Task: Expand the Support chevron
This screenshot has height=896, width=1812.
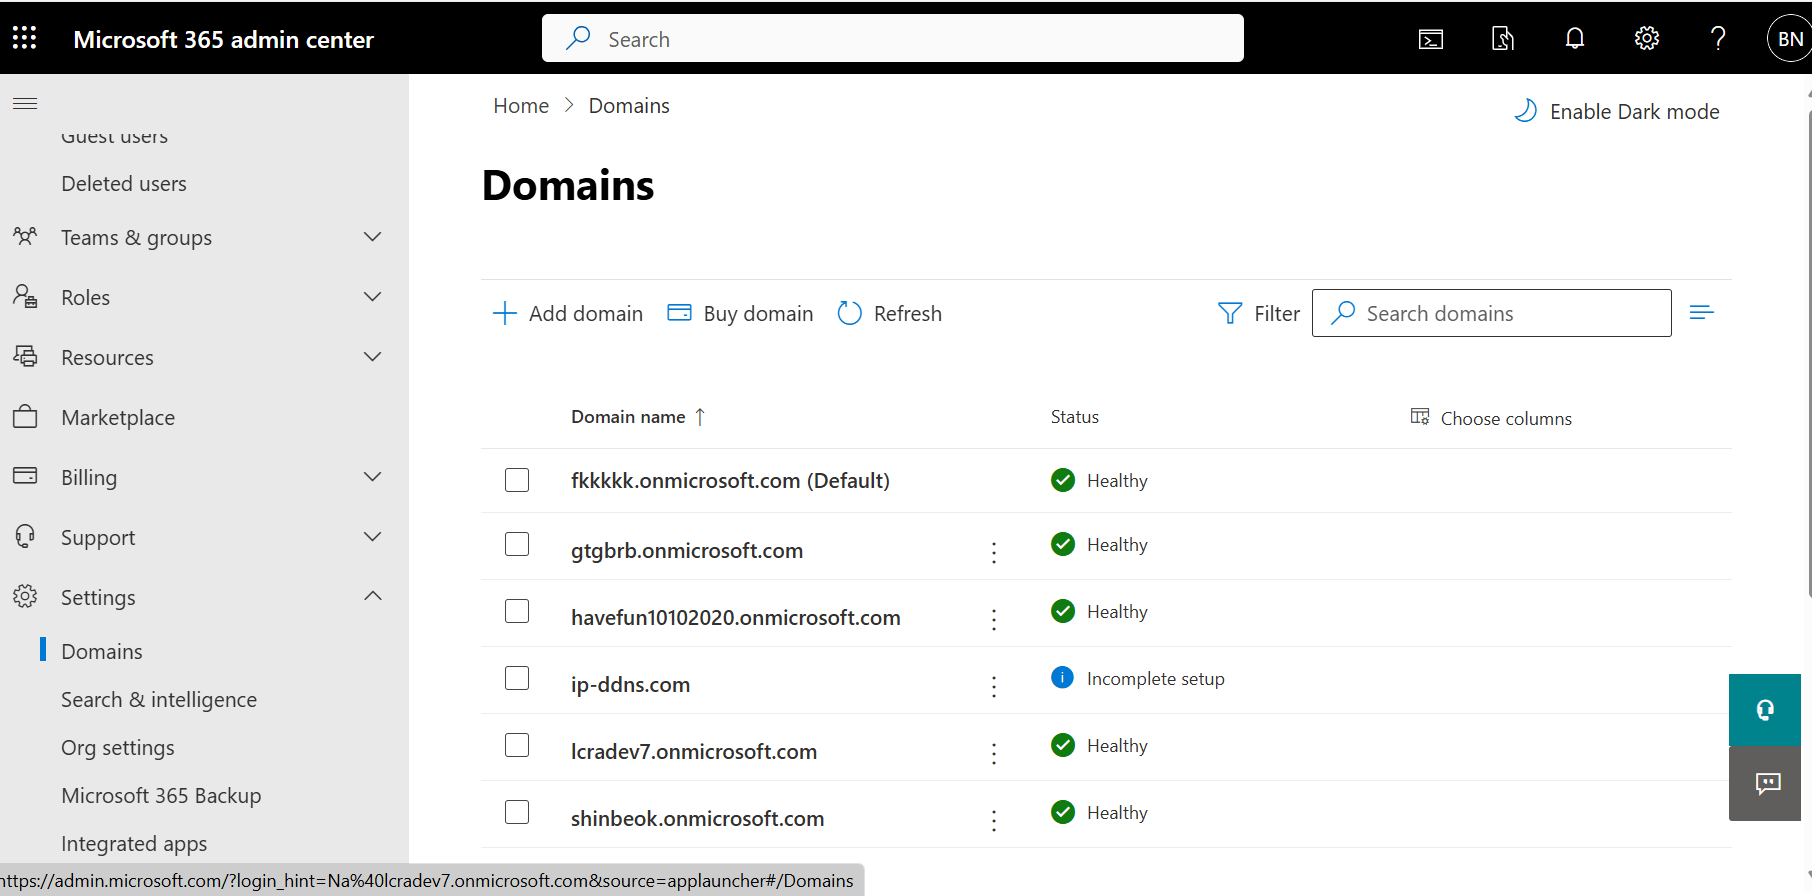Action: click(x=373, y=537)
